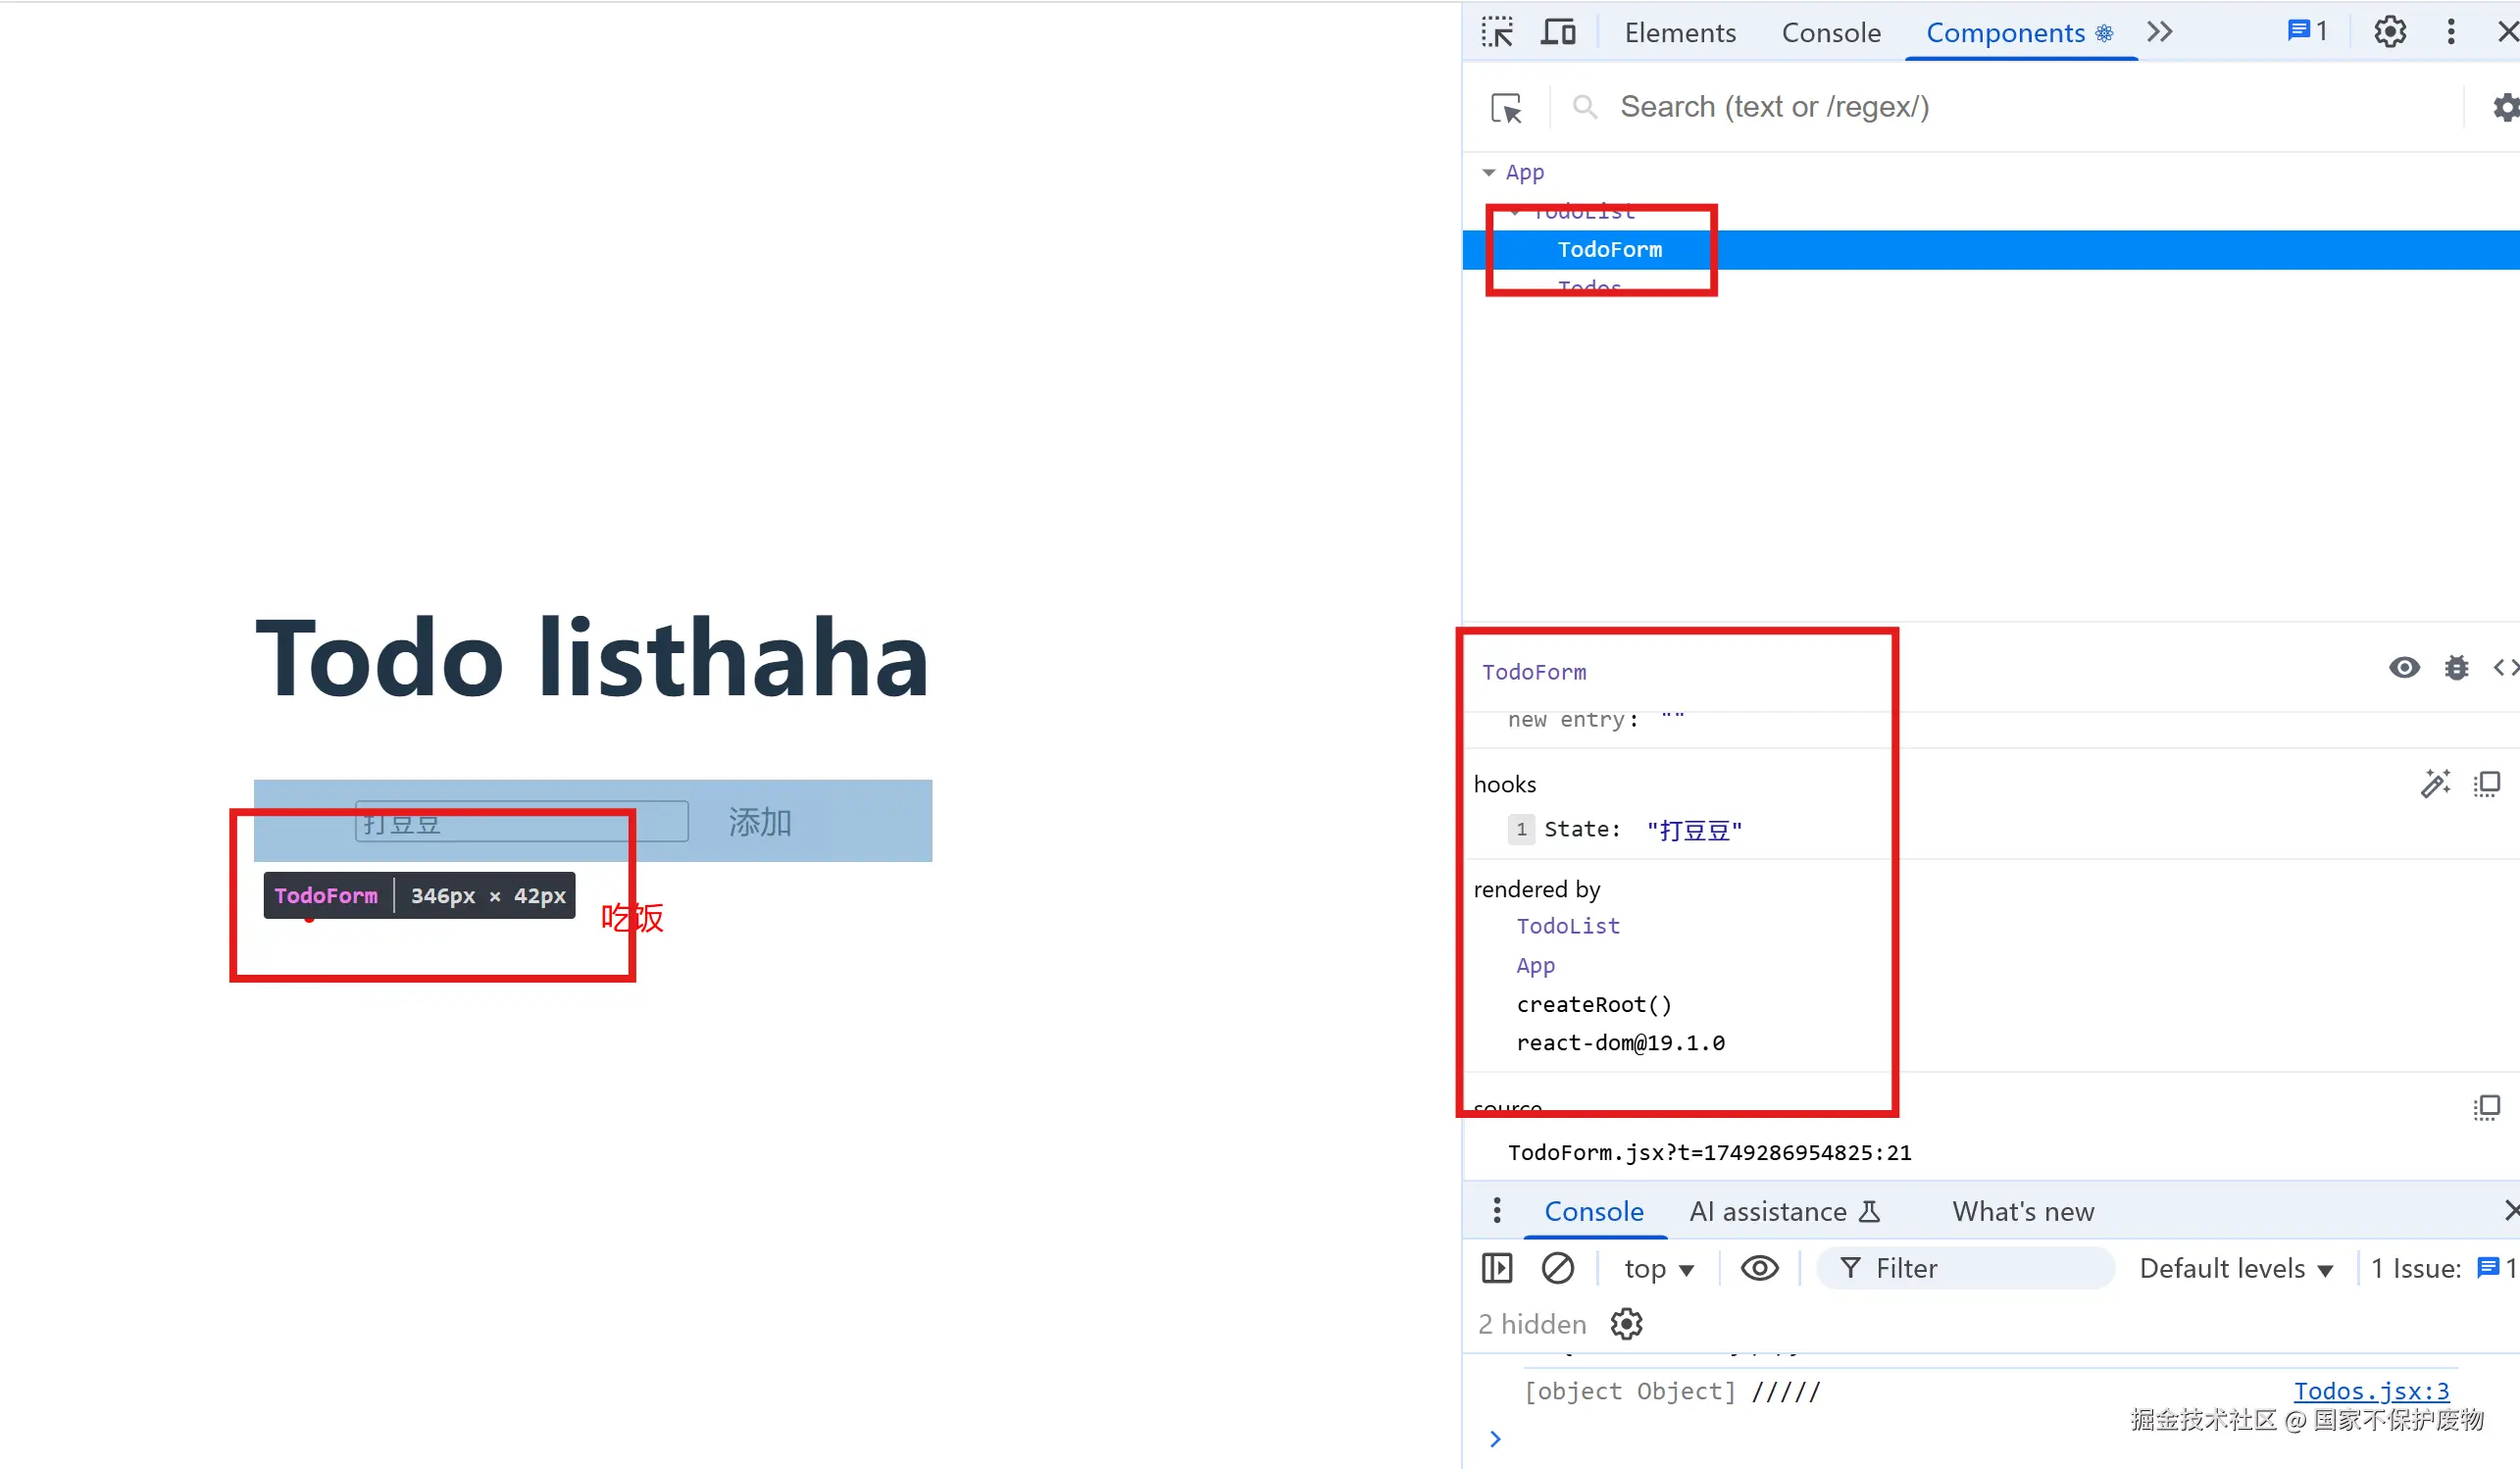This screenshot has height=1469, width=2520.
Task: Clear console with the ban icon
Action: click(x=1558, y=1268)
